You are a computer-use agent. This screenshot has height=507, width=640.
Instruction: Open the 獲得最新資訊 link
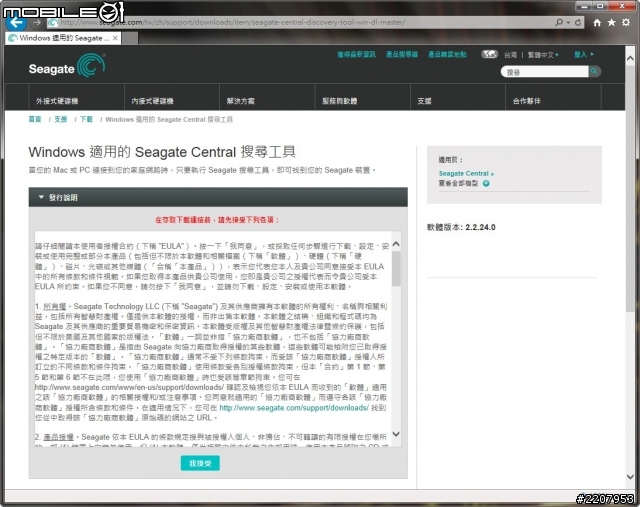(356, 54)
